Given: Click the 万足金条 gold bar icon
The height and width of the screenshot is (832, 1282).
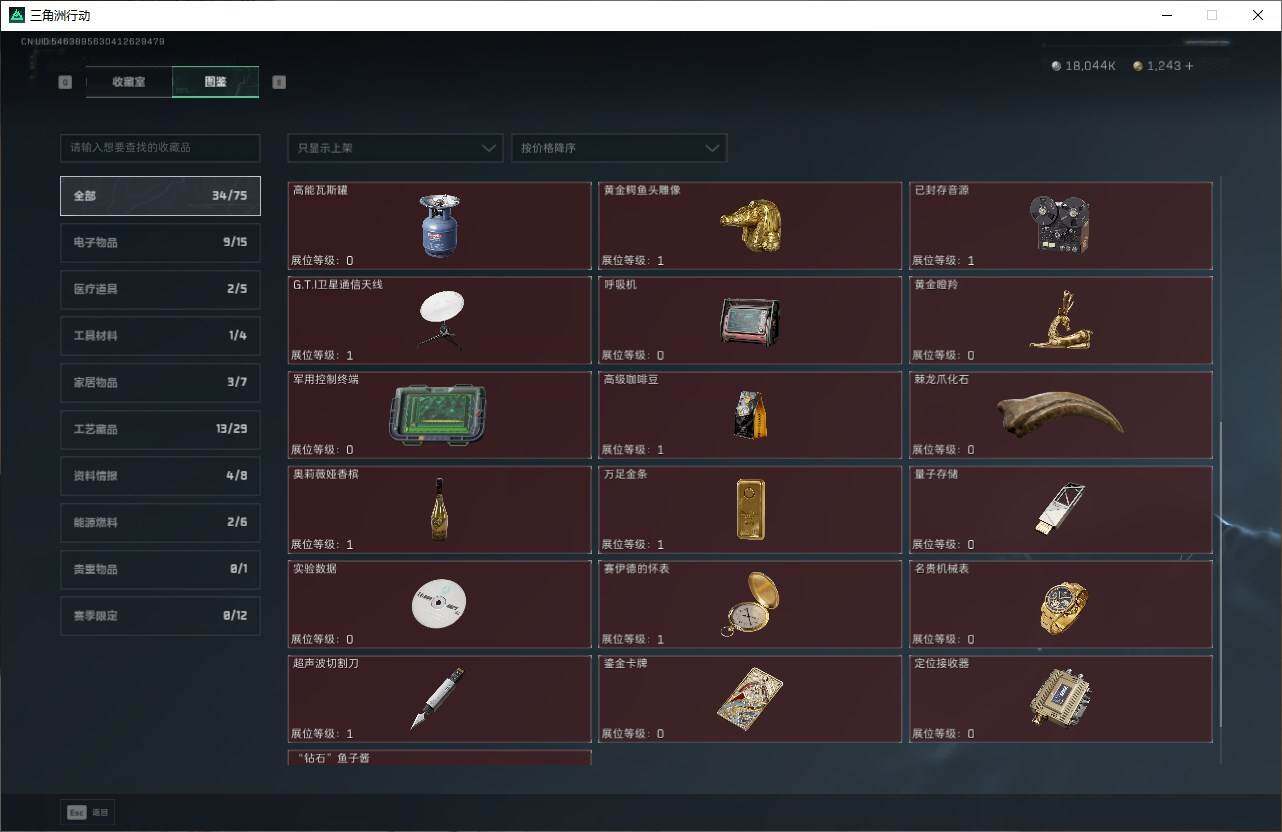Looking at the screenshot, I should (x=750, y=509).
